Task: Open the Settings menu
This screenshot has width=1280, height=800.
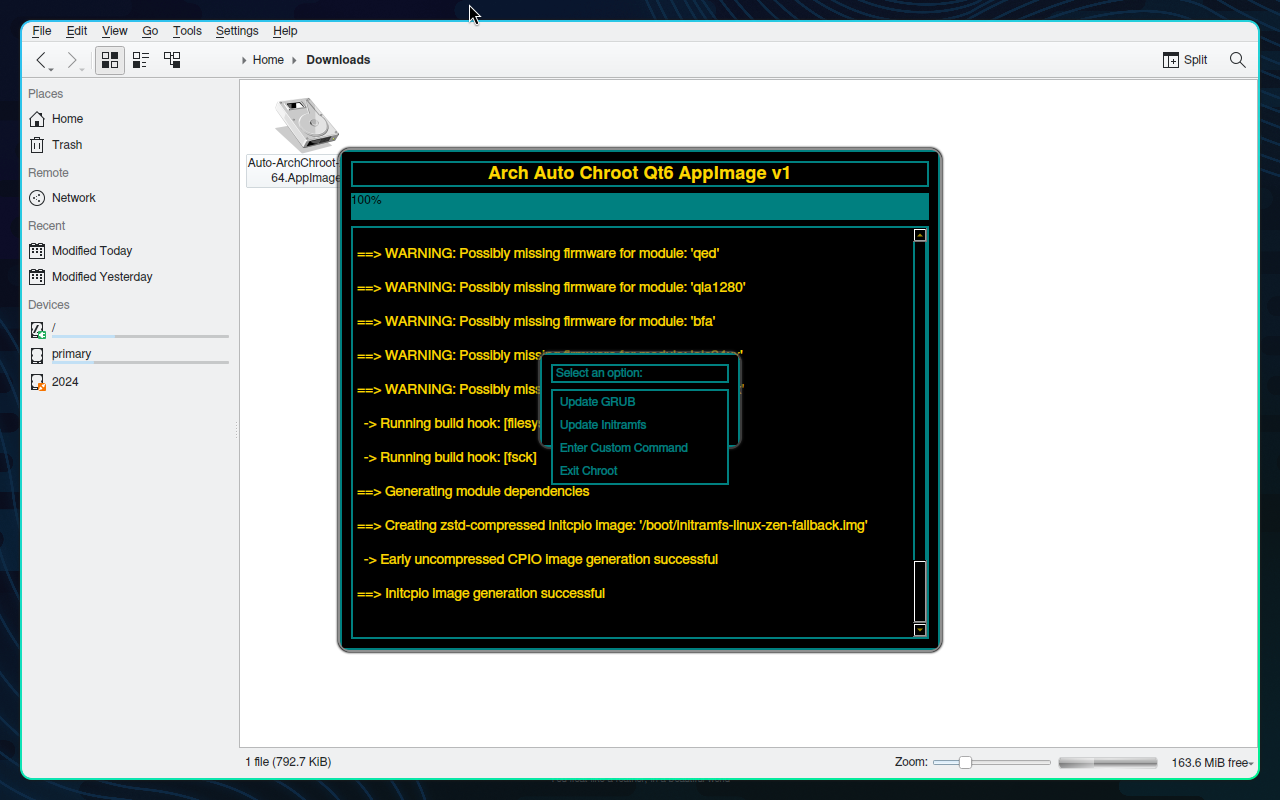Action: point(237,31)
